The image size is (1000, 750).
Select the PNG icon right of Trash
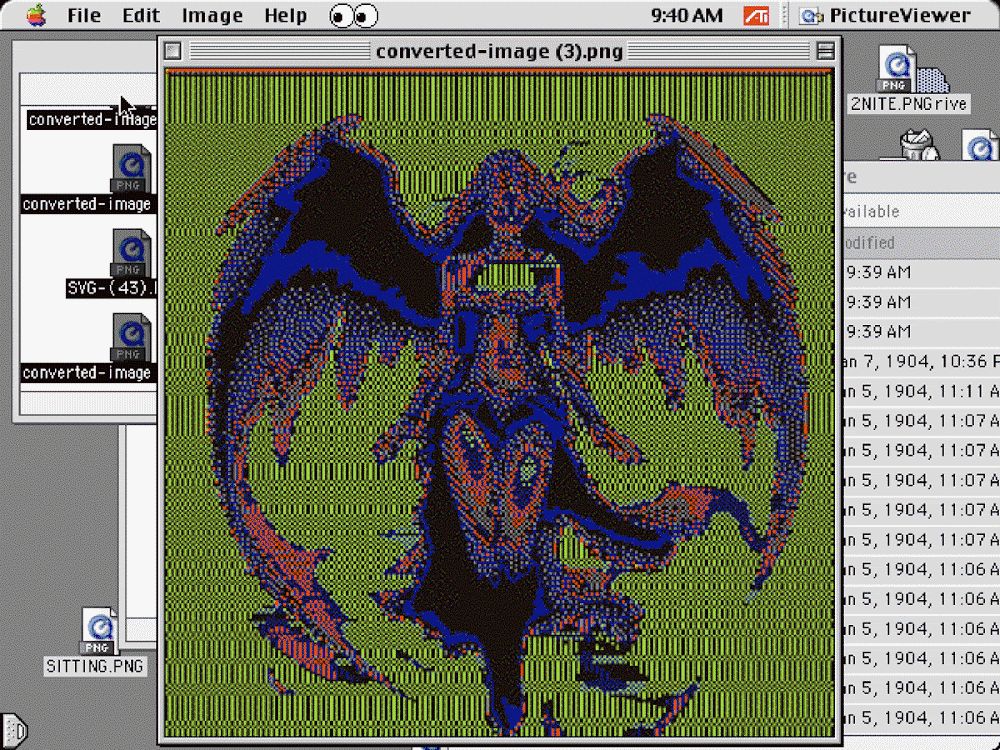(982, 147)
